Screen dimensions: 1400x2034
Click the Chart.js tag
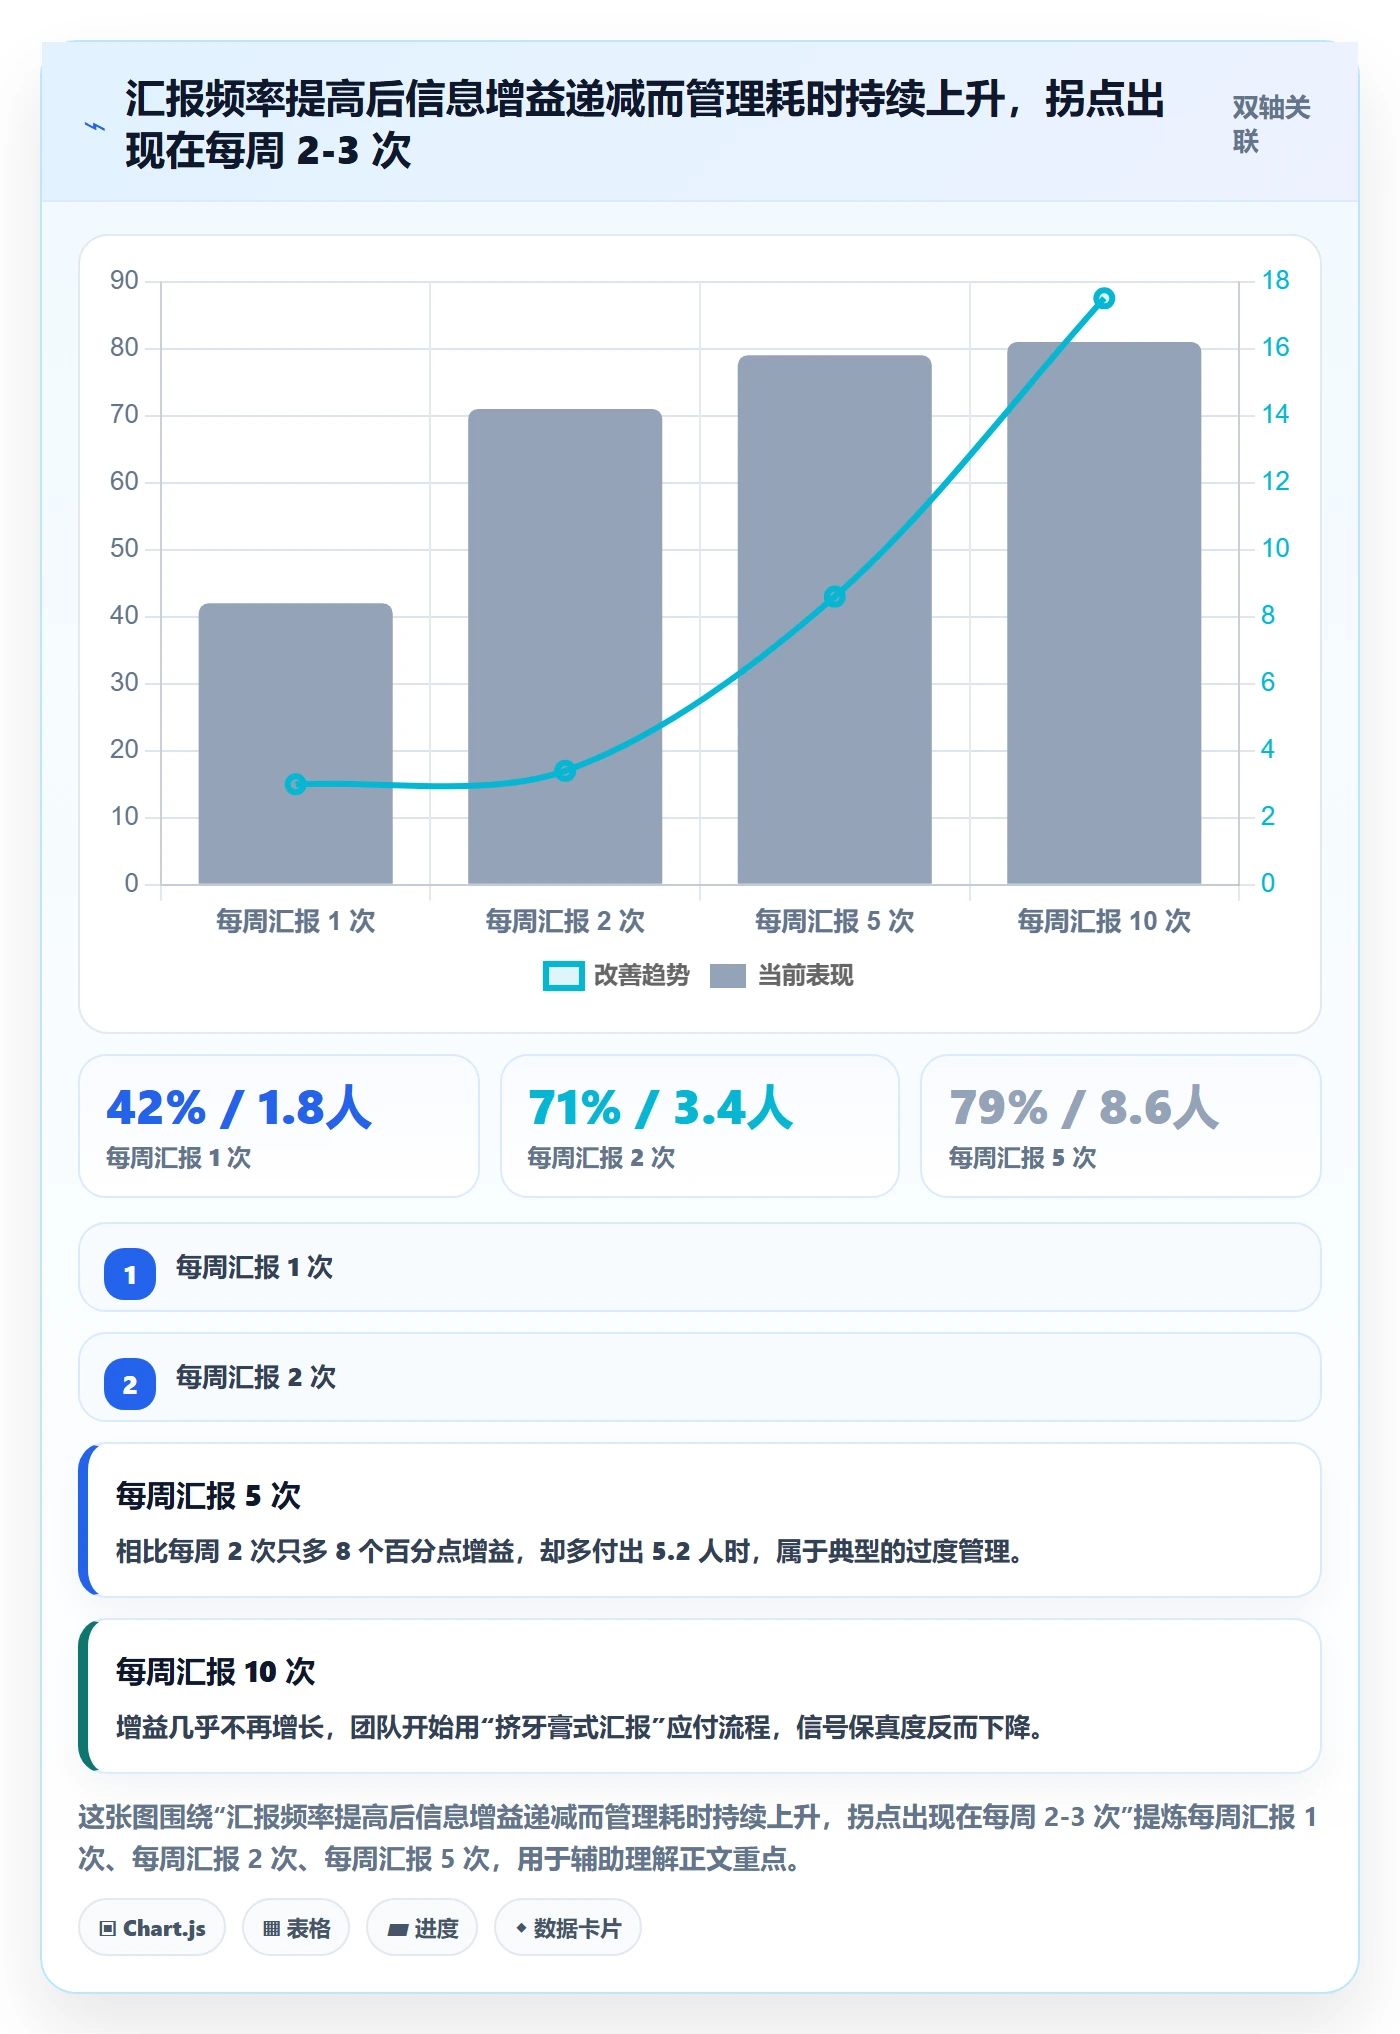click(152, 1928)
